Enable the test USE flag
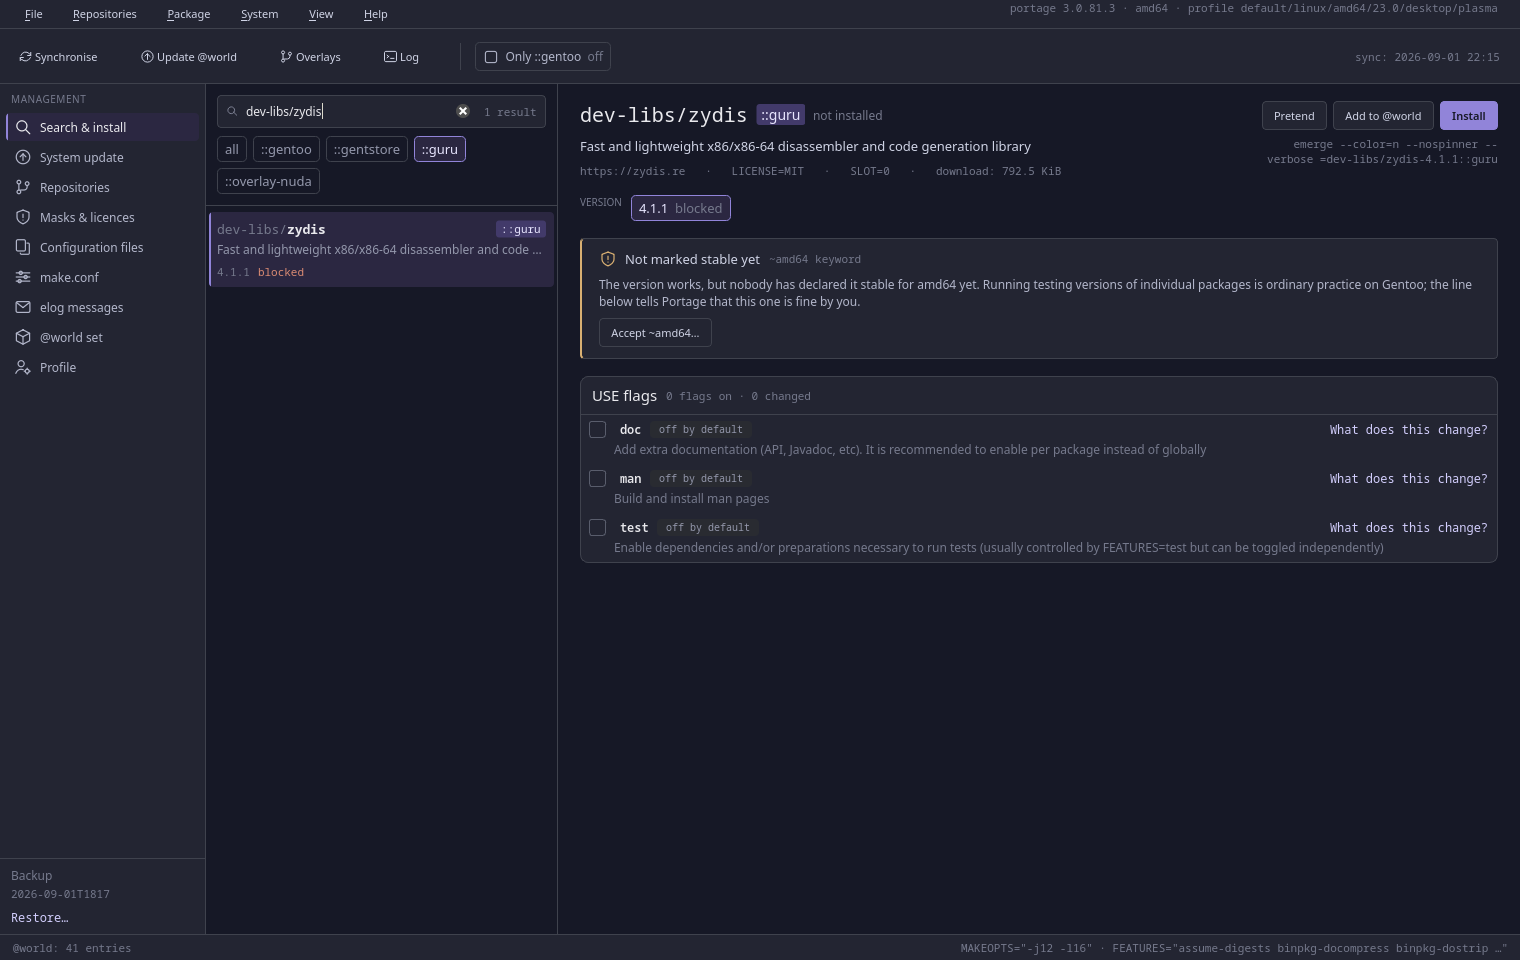This screenshot has height=960, width=1520. coord(597,527)
